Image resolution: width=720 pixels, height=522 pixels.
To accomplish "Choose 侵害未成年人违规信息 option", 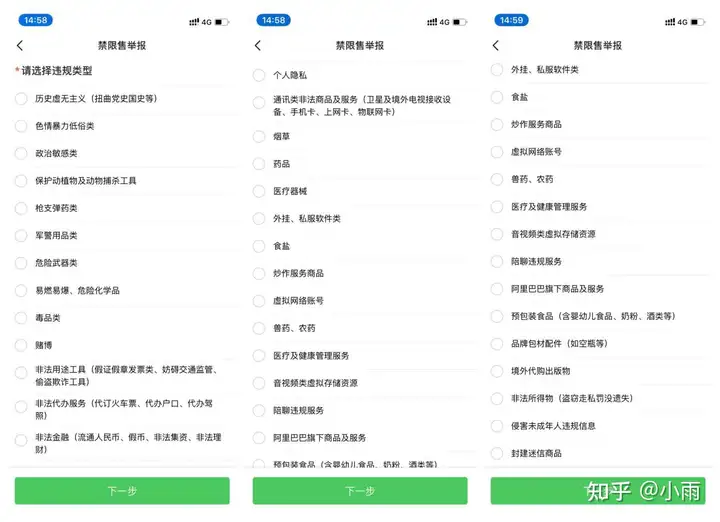I will tap(497, 426).
